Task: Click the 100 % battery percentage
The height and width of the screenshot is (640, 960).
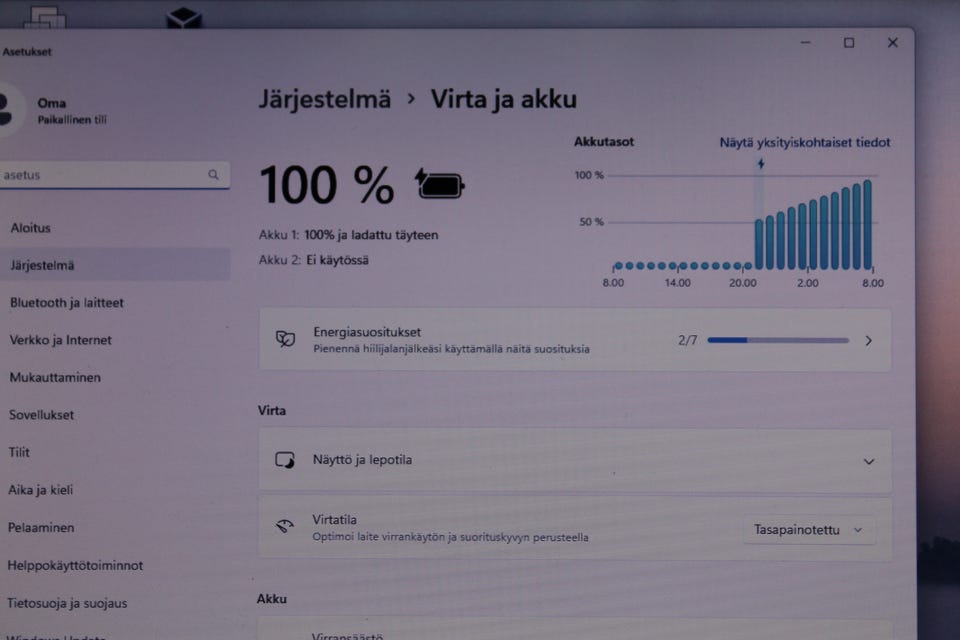Action: [x=327, y=185]
